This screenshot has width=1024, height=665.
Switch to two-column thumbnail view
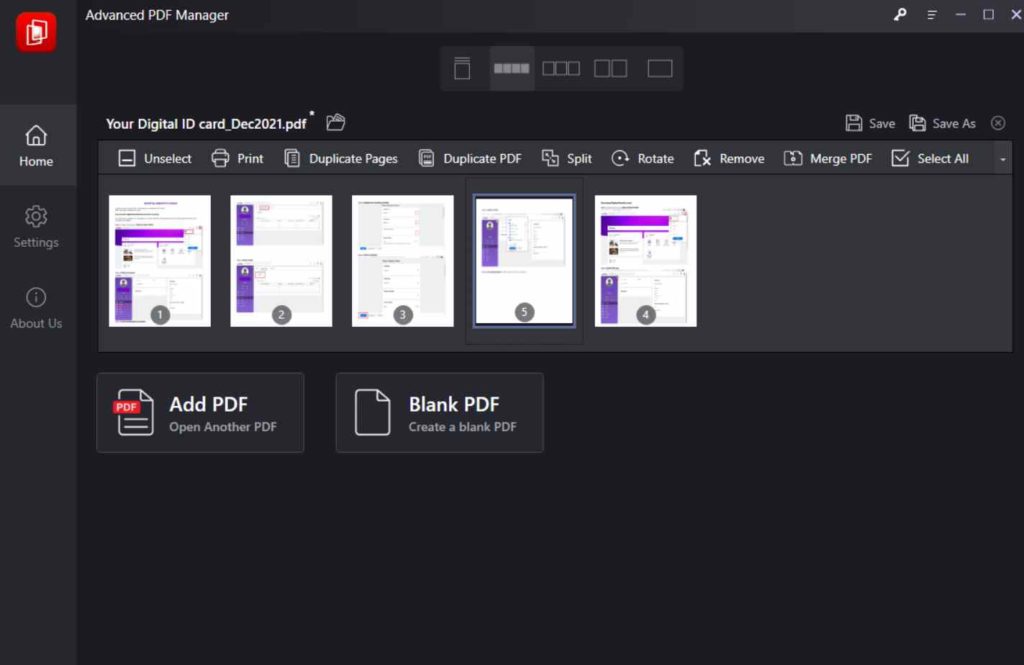611,68
